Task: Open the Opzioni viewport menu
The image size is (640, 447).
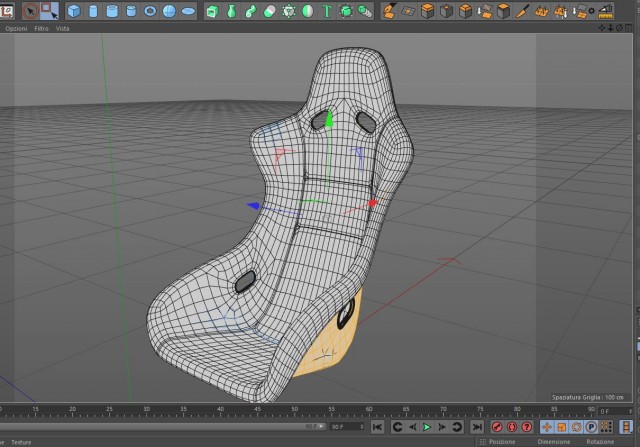Action: click(x=16, y=29)
